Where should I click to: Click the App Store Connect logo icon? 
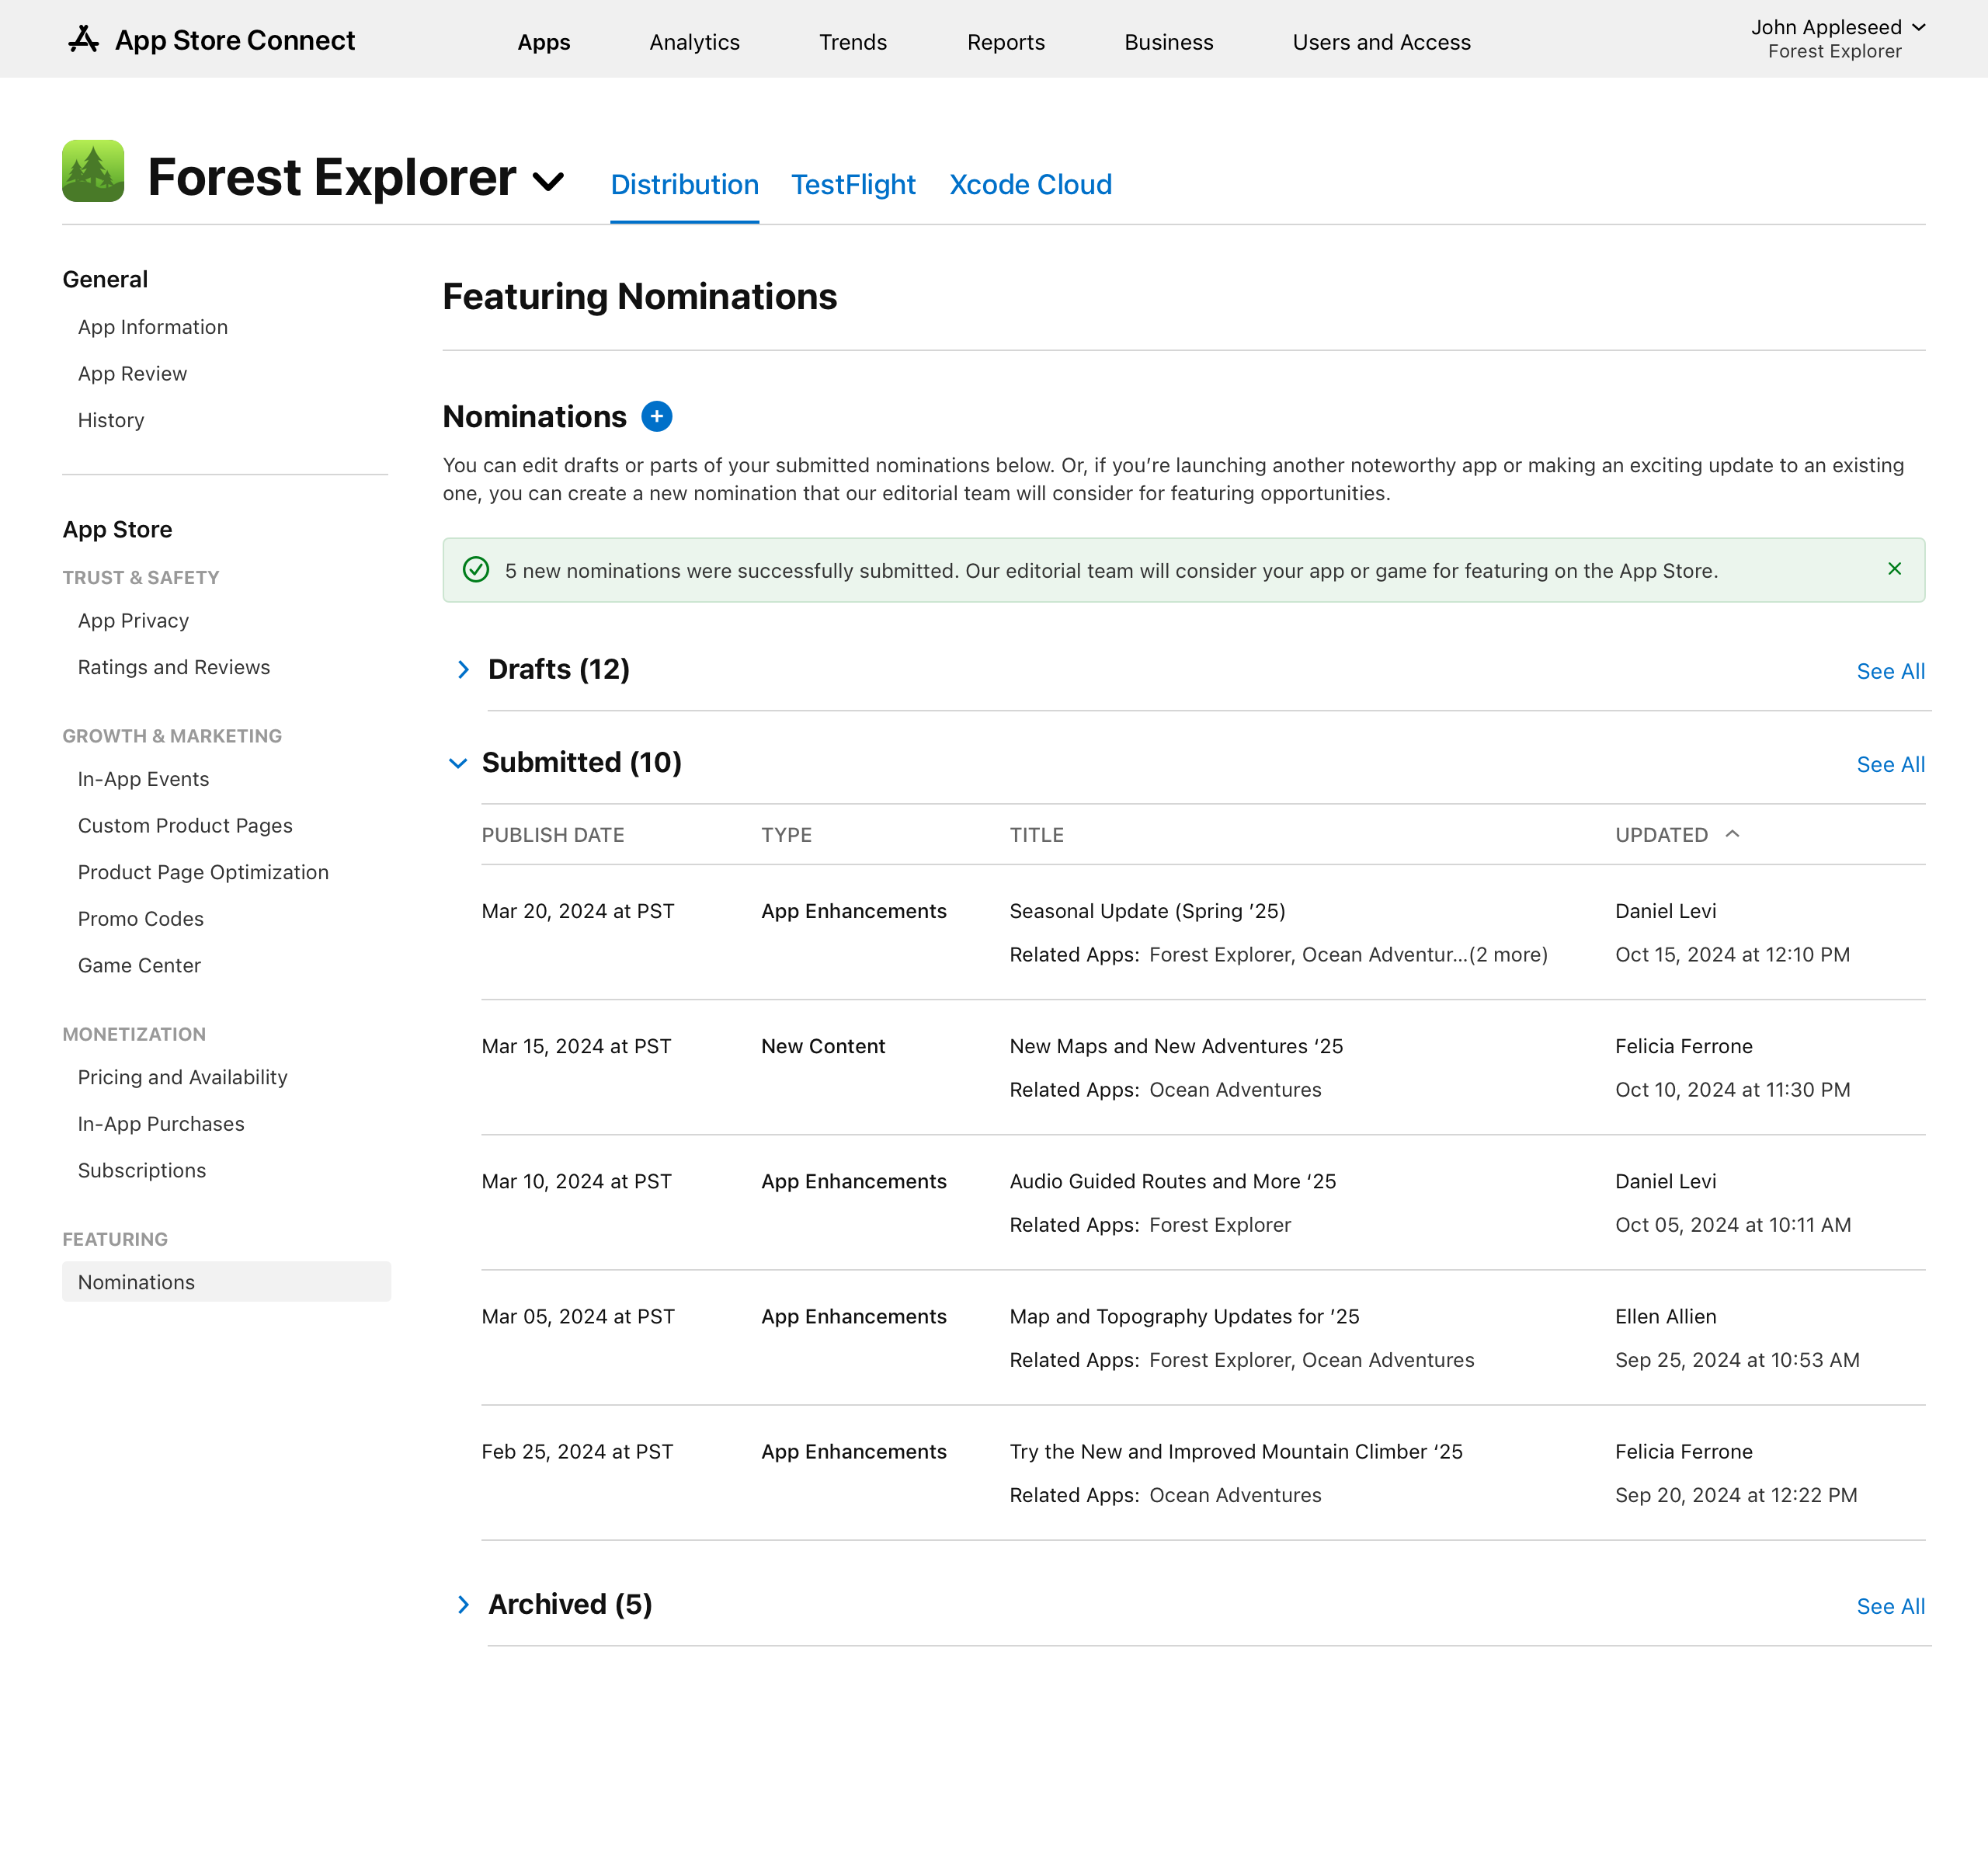pyautogui.click(x=81, y=39)
